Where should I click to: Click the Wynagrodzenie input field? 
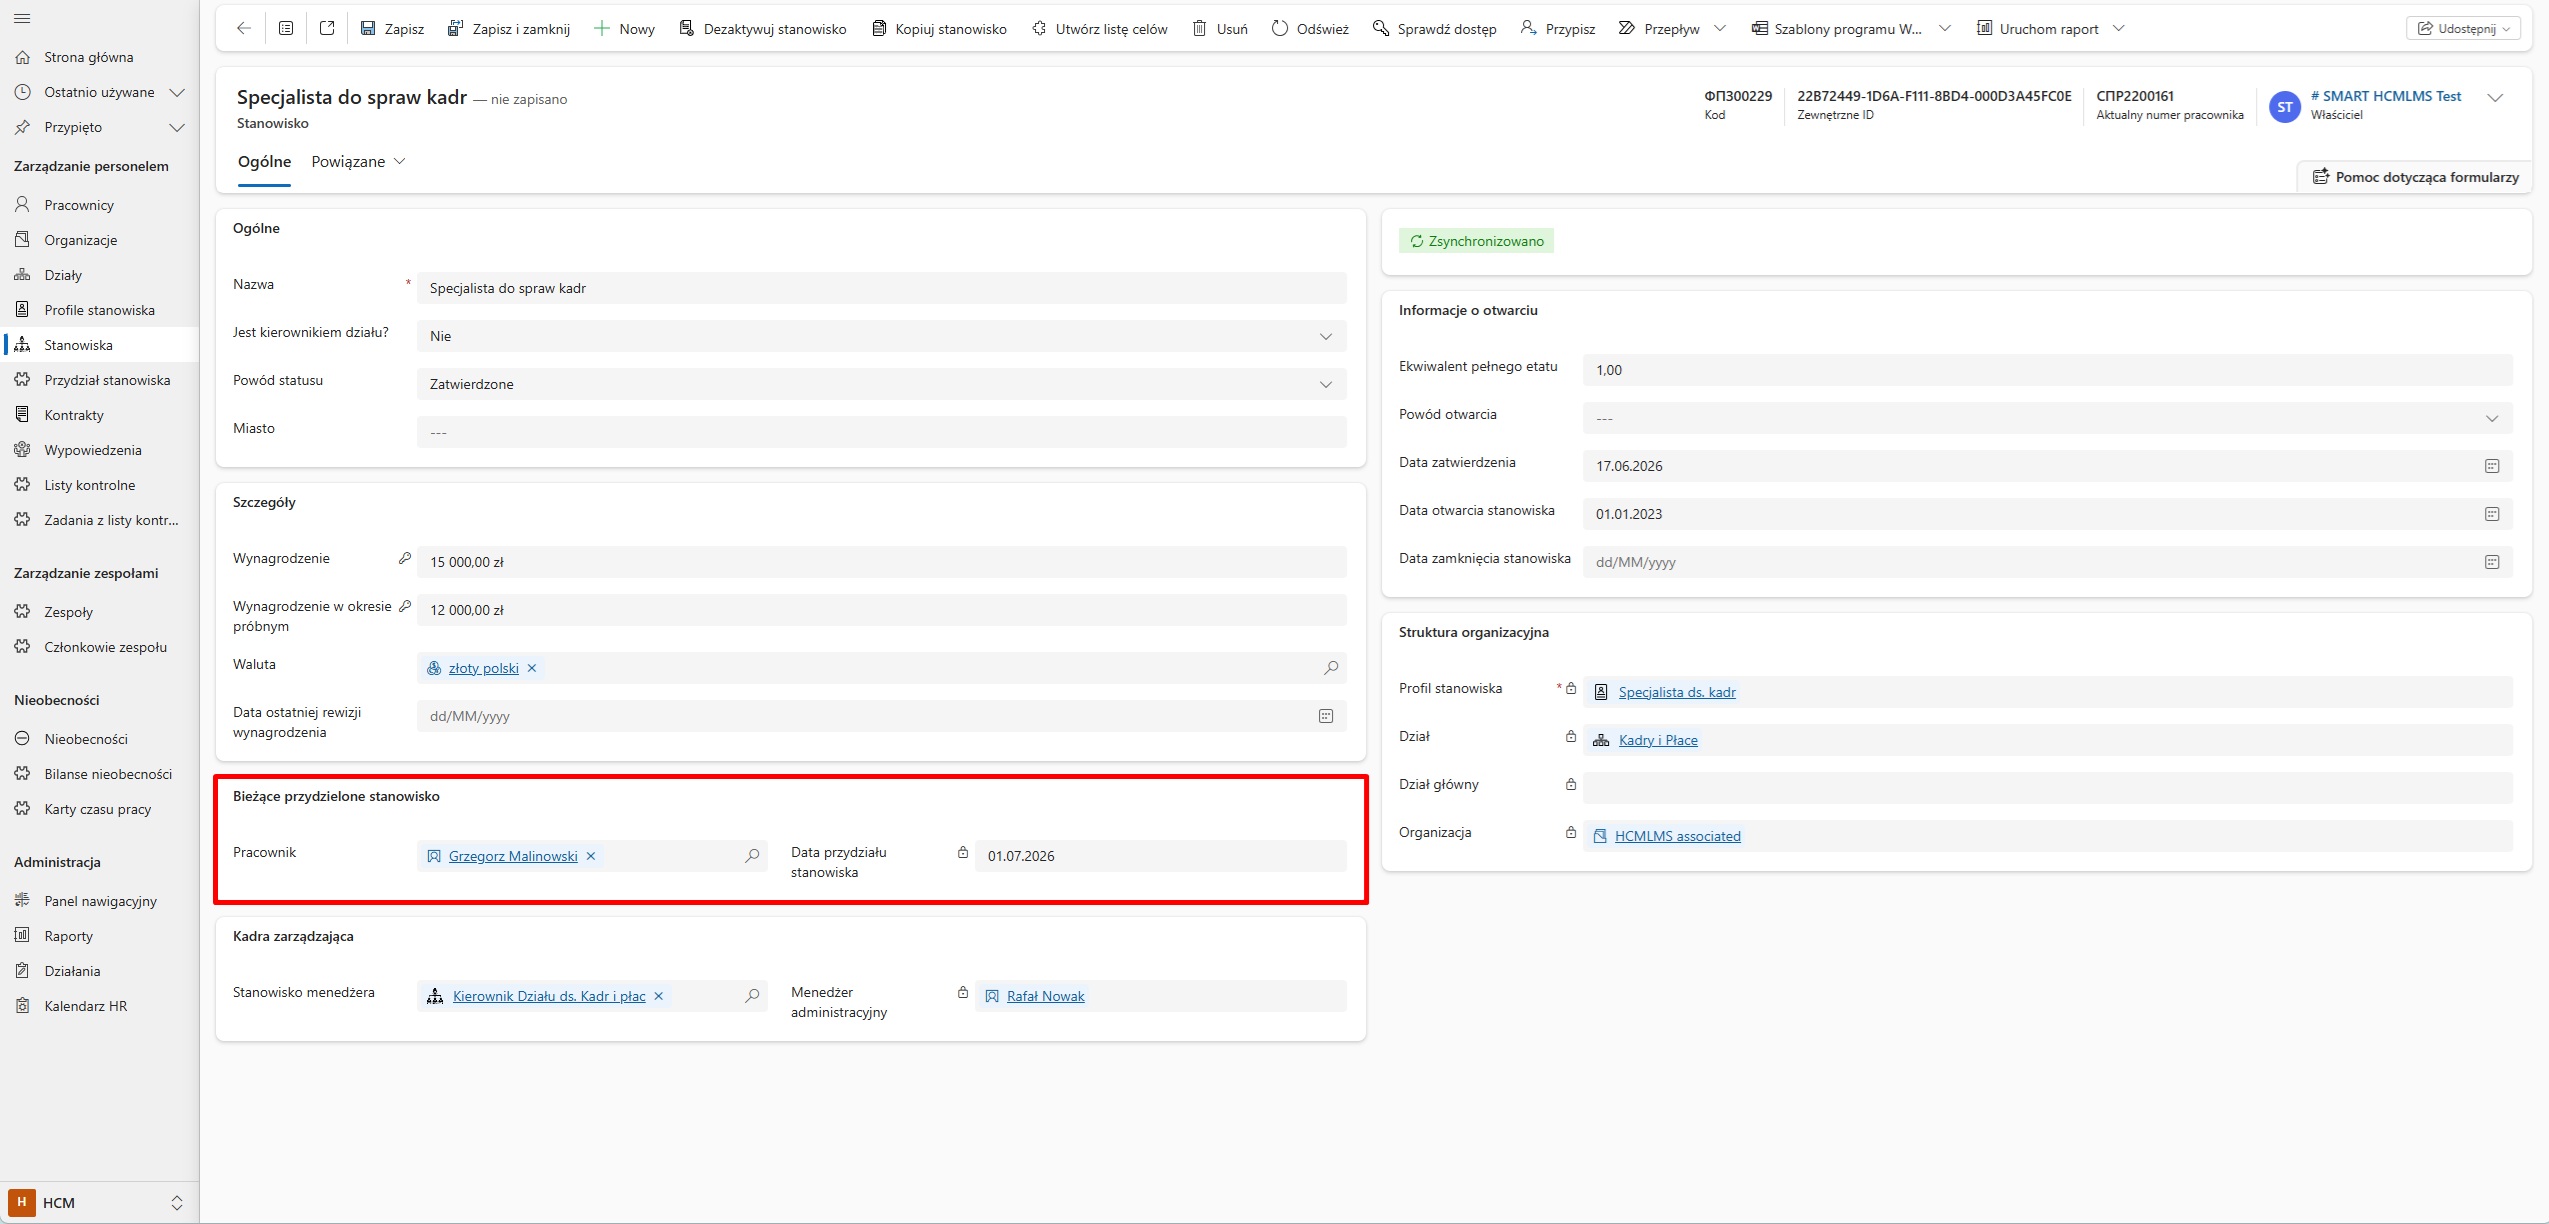coord(881,562)
